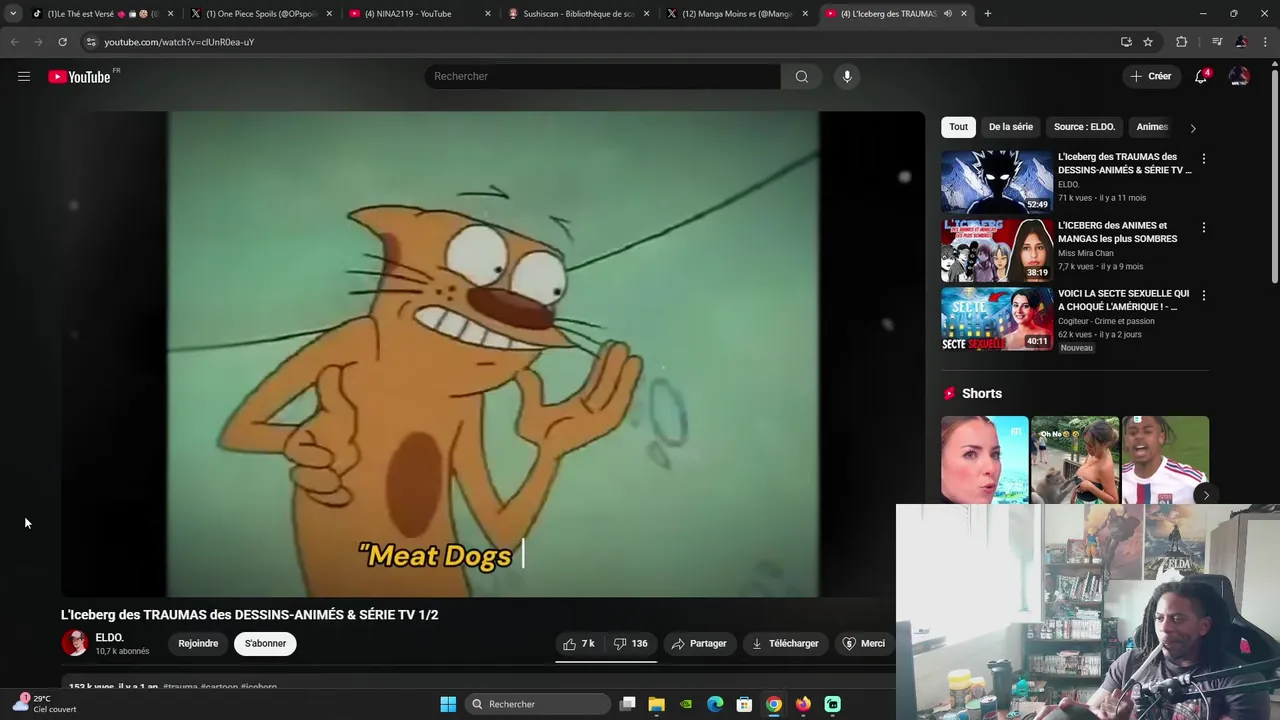Open Chrome media controls icon
1280x720 pixels.
coord(1216,42)
